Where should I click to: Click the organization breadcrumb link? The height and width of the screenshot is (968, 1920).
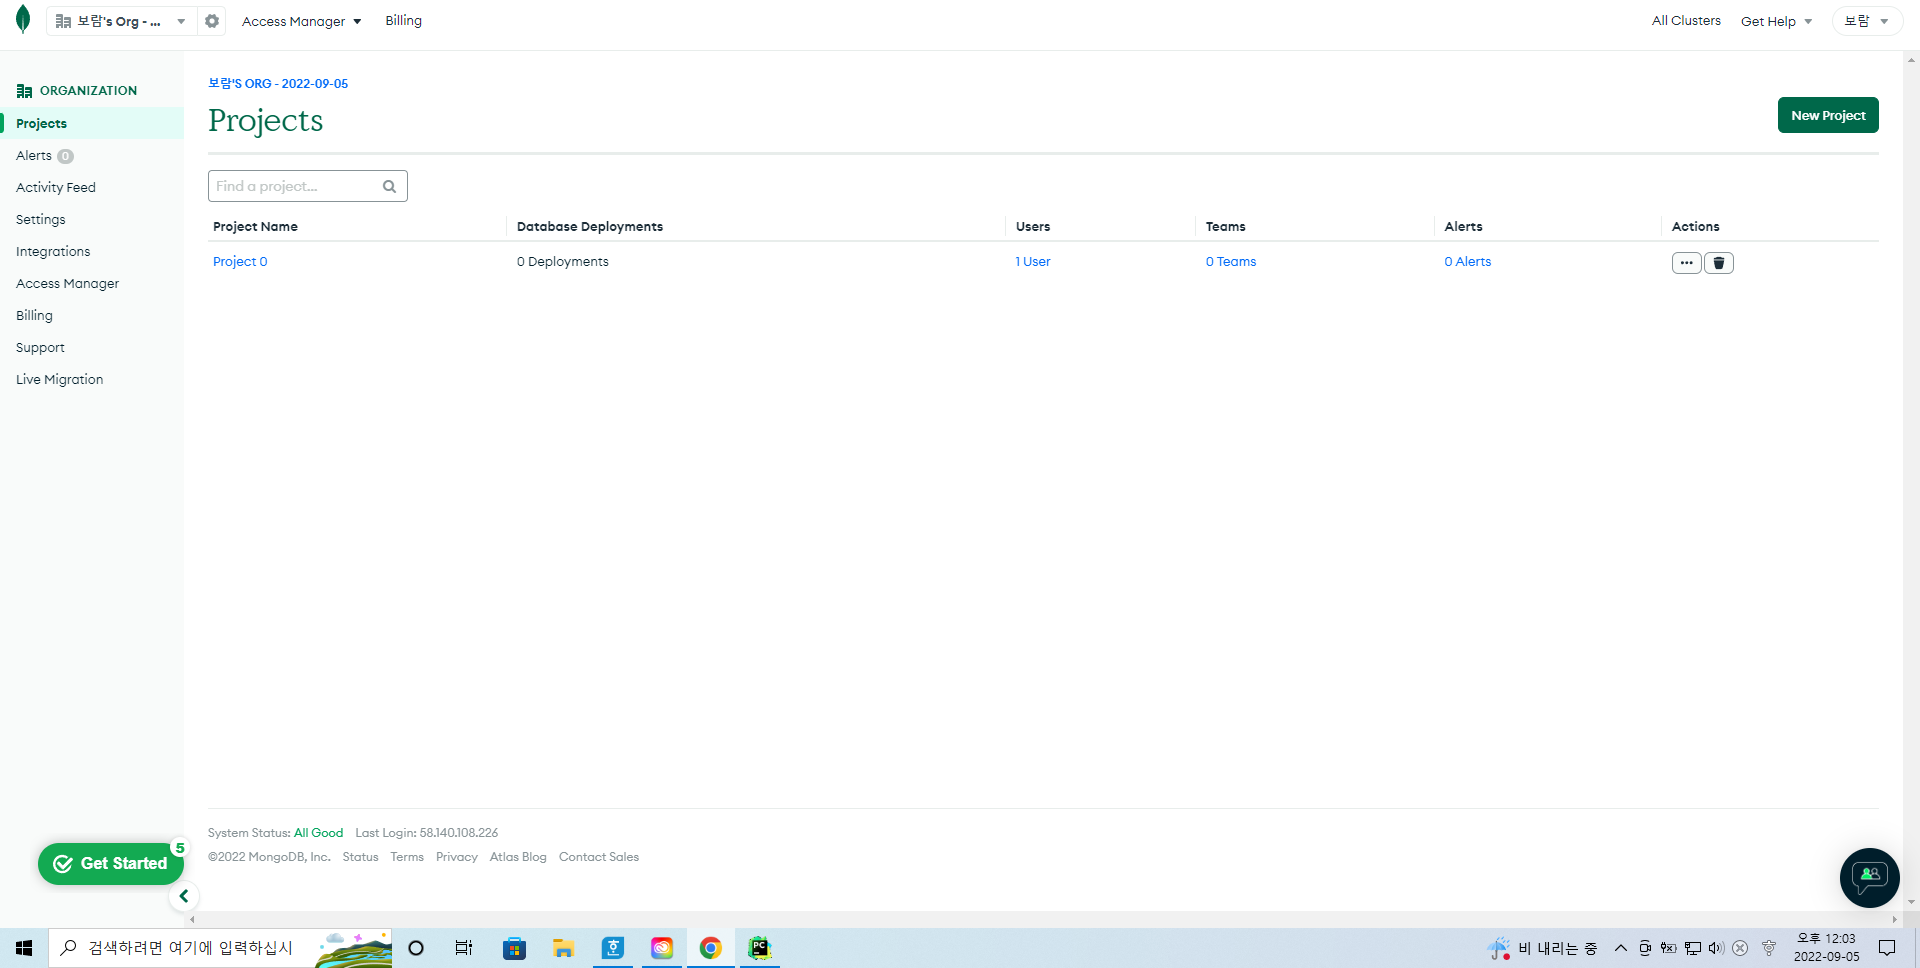pos(278,84)
